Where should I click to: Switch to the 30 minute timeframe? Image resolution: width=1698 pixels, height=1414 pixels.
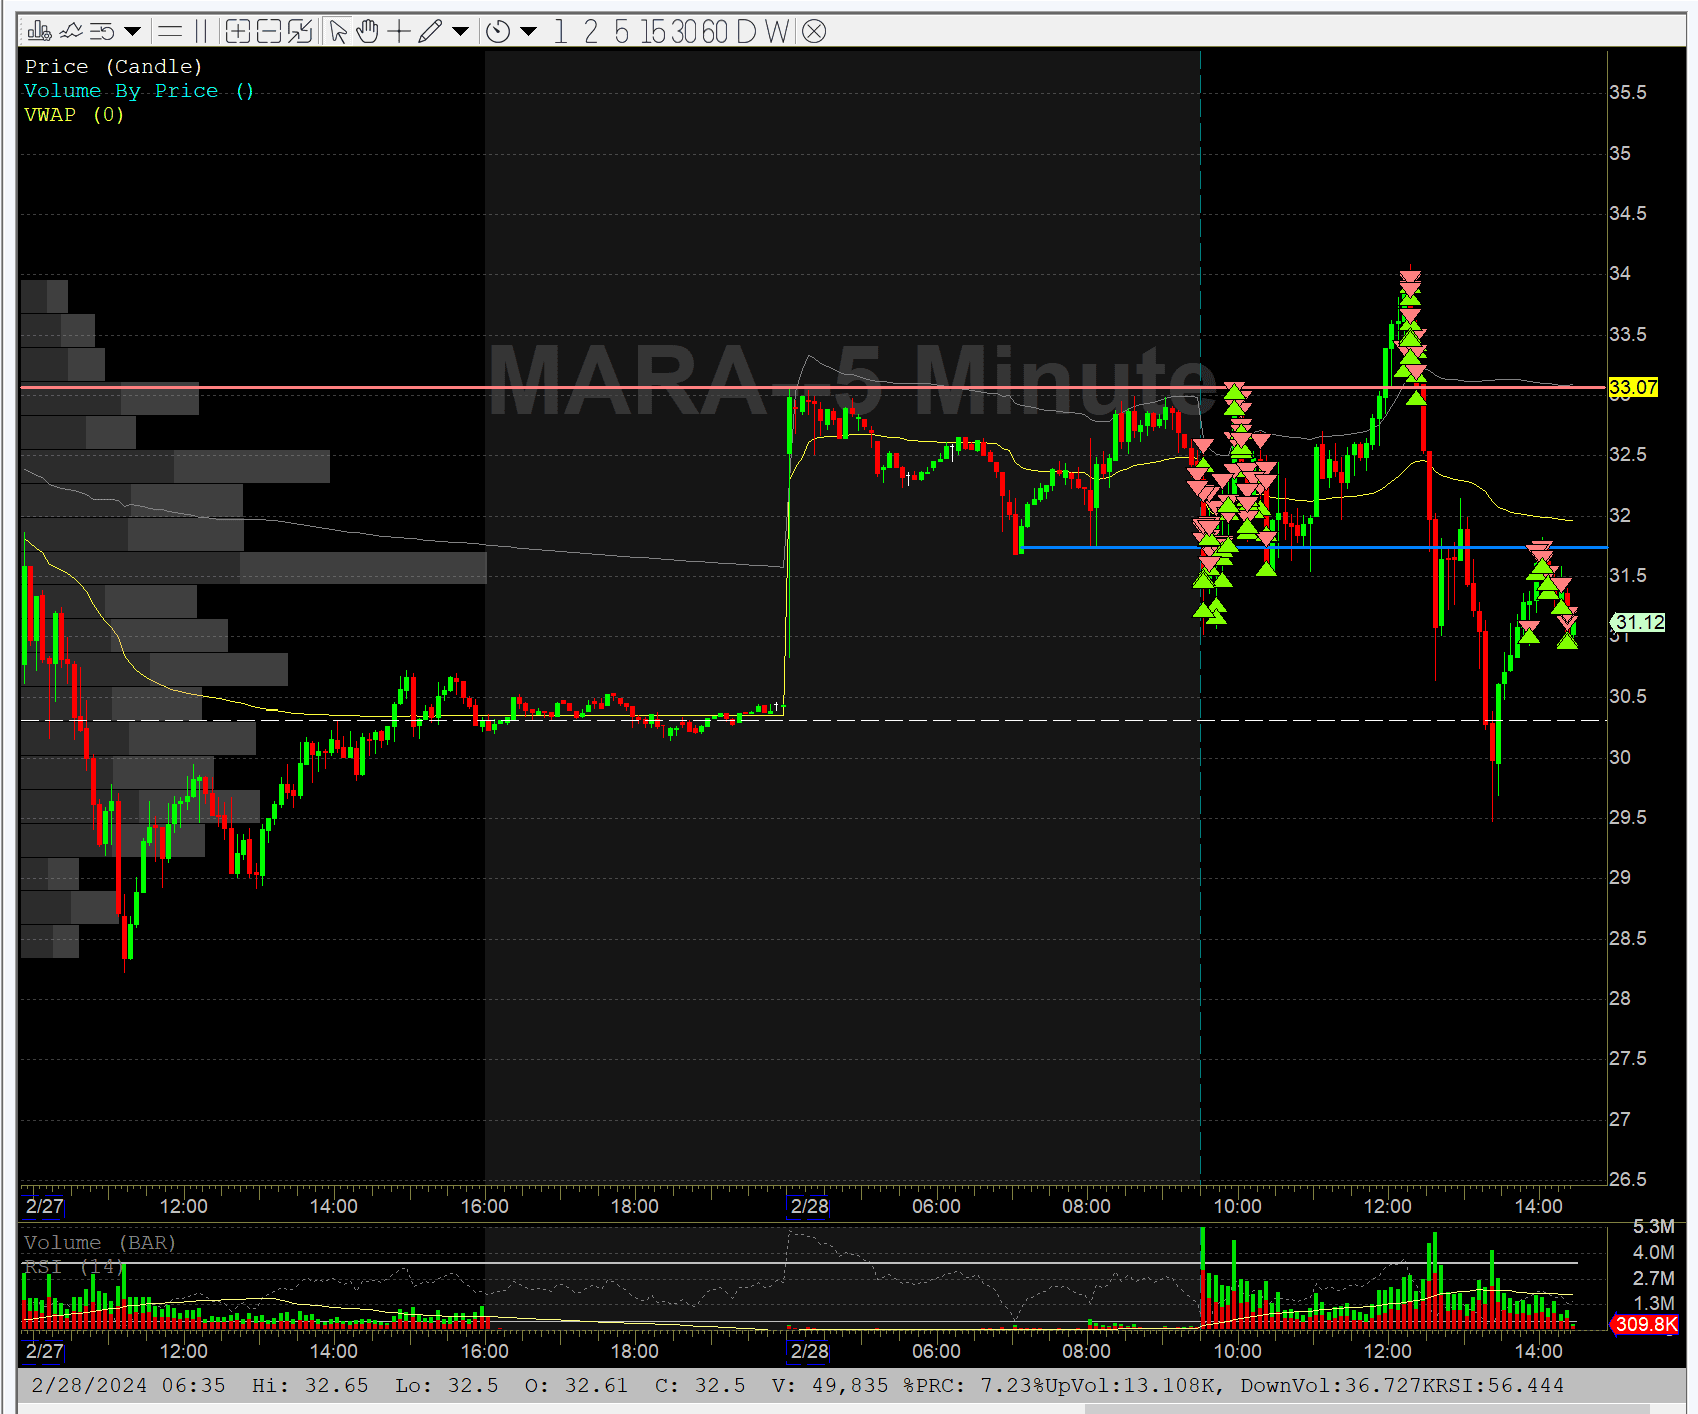[684, 32]
